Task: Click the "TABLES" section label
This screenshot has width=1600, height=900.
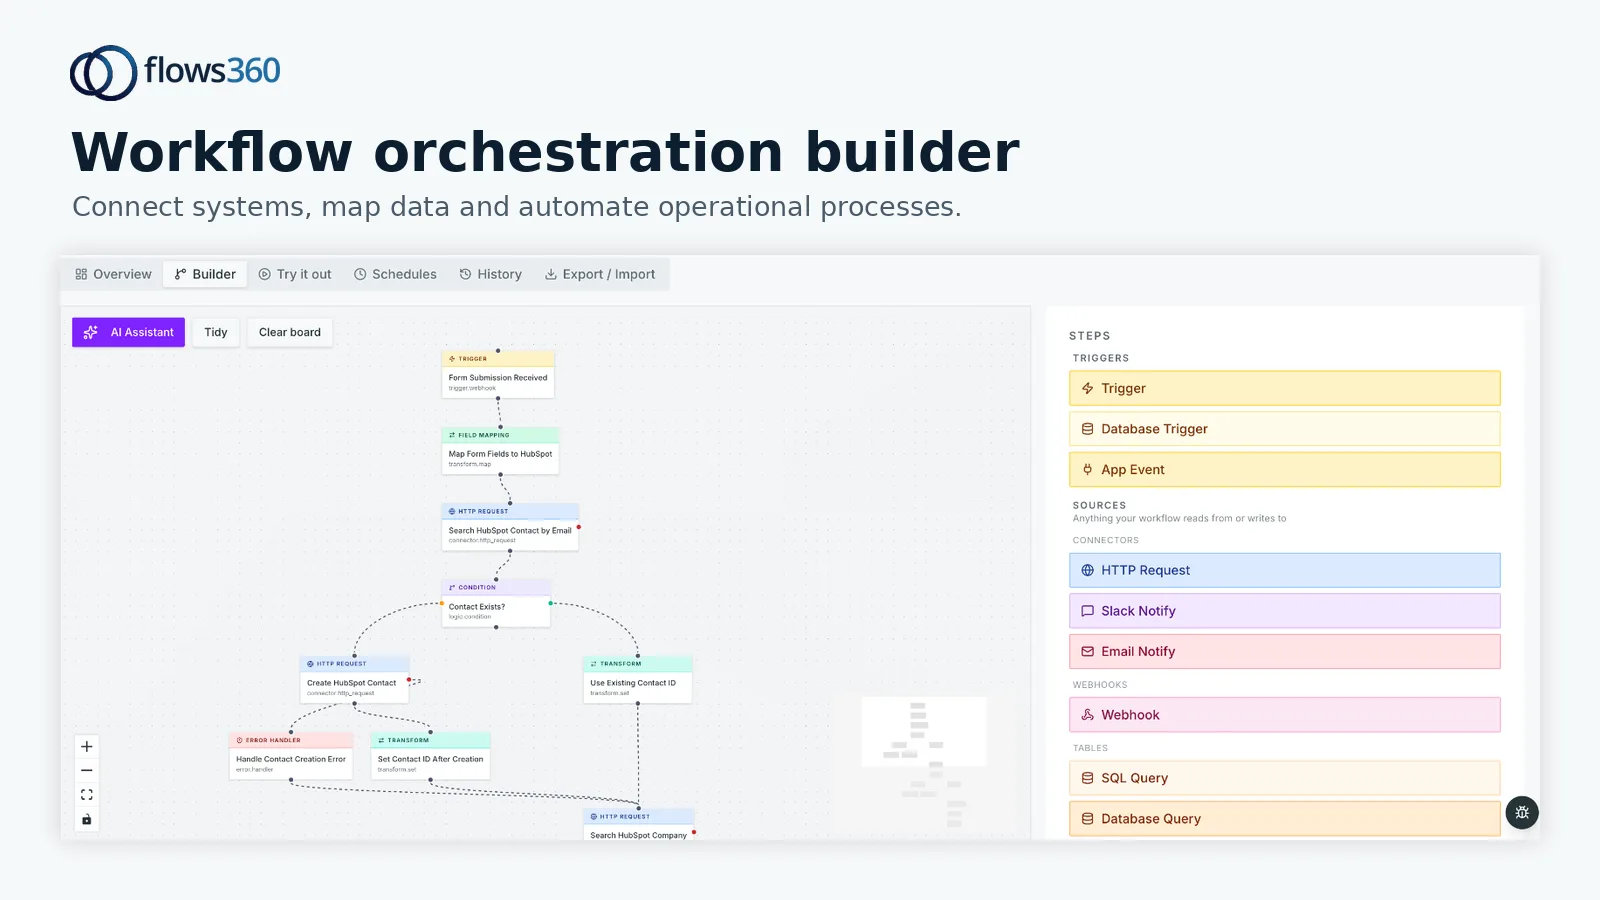Action: tap(1091, 748)
